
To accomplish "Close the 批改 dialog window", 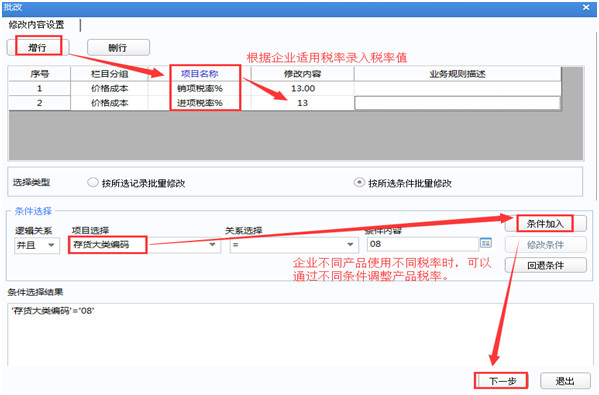I will click(x=586, y=7).
